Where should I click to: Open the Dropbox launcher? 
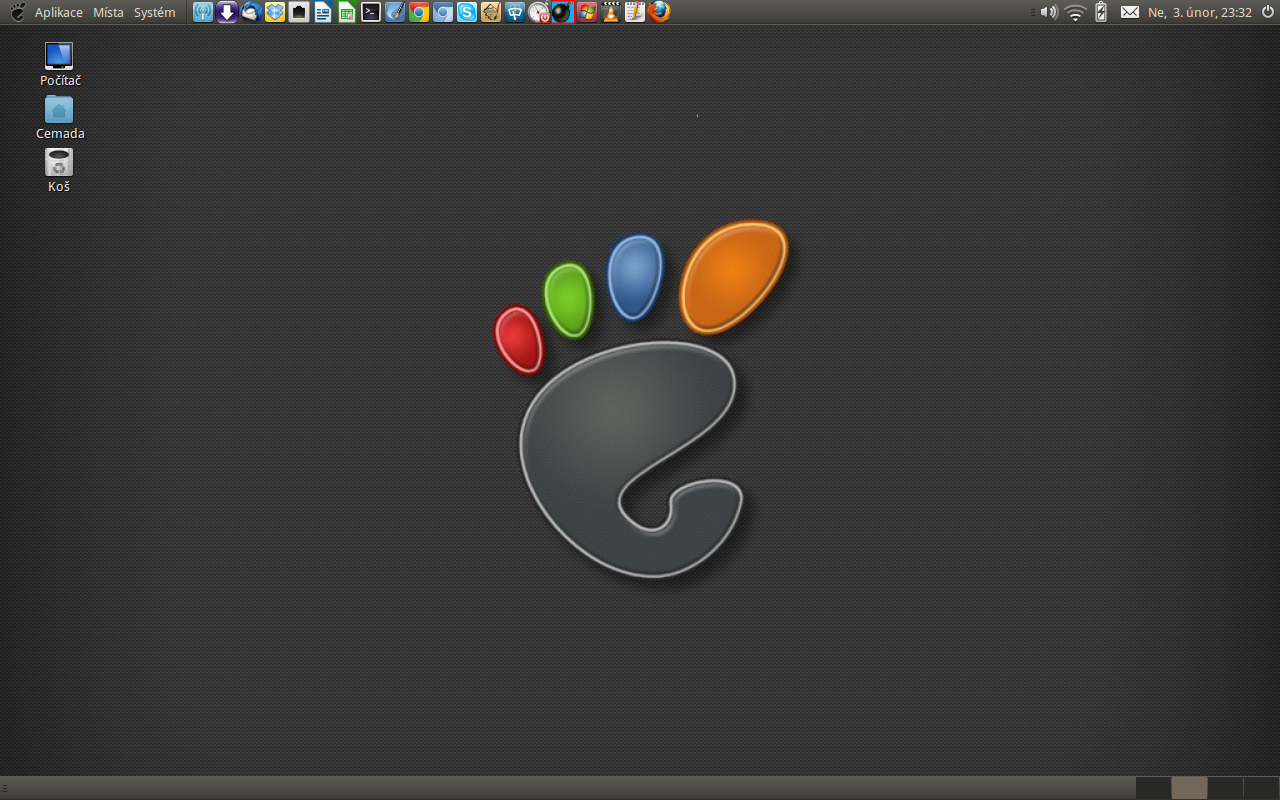275,12
